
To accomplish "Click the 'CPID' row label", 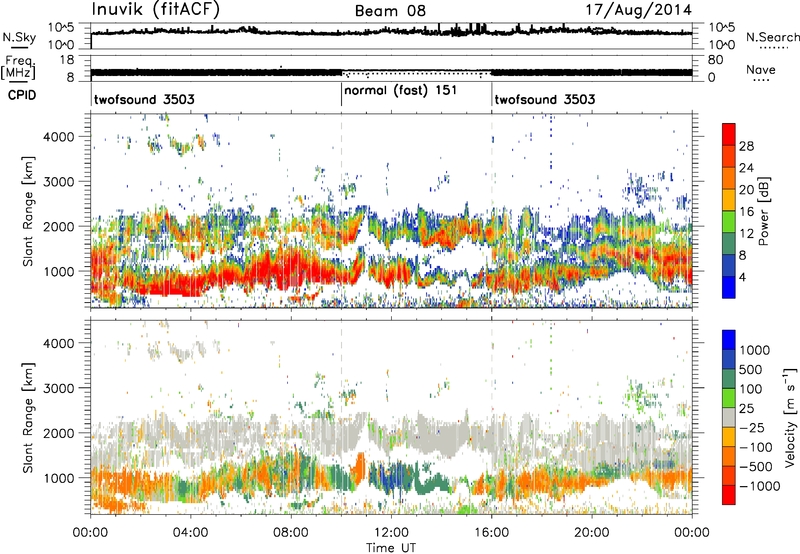I will [x=22, y=95].
